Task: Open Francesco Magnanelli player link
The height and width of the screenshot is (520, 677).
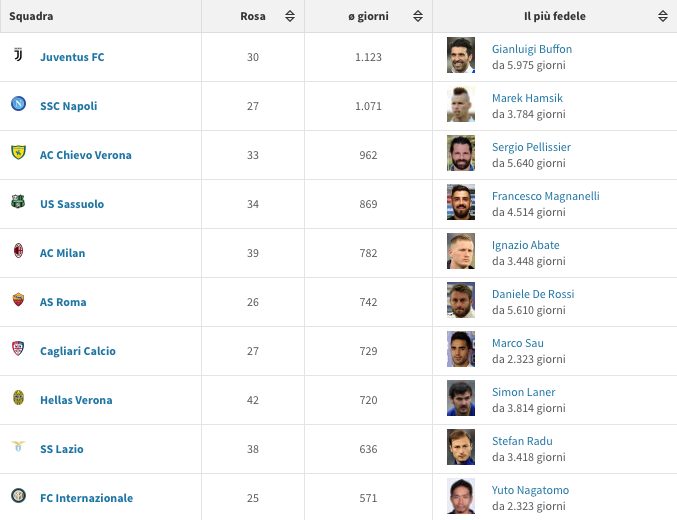Action: click(x=545, y=196)
